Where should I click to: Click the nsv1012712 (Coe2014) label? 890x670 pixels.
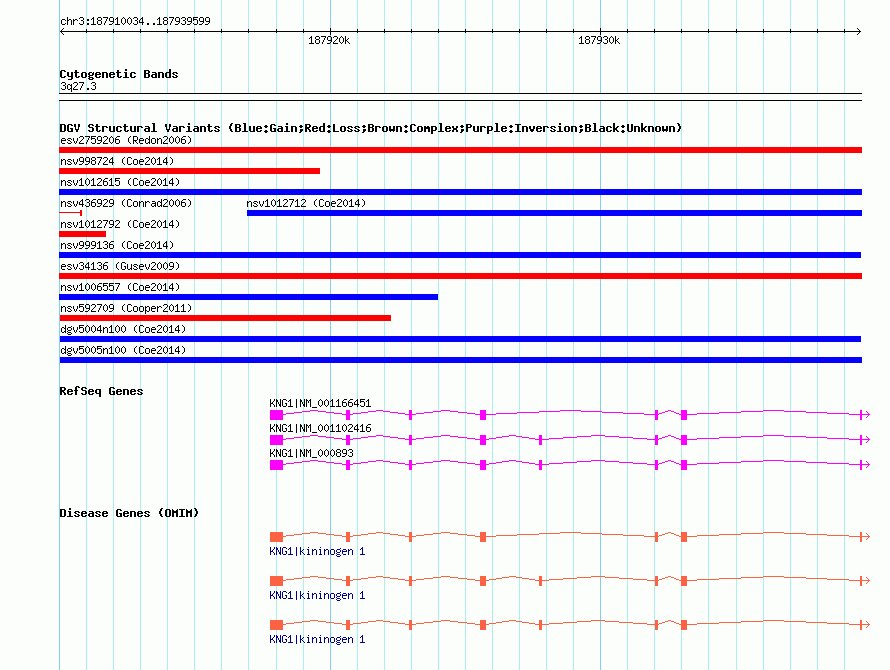[x=306, y=203]
